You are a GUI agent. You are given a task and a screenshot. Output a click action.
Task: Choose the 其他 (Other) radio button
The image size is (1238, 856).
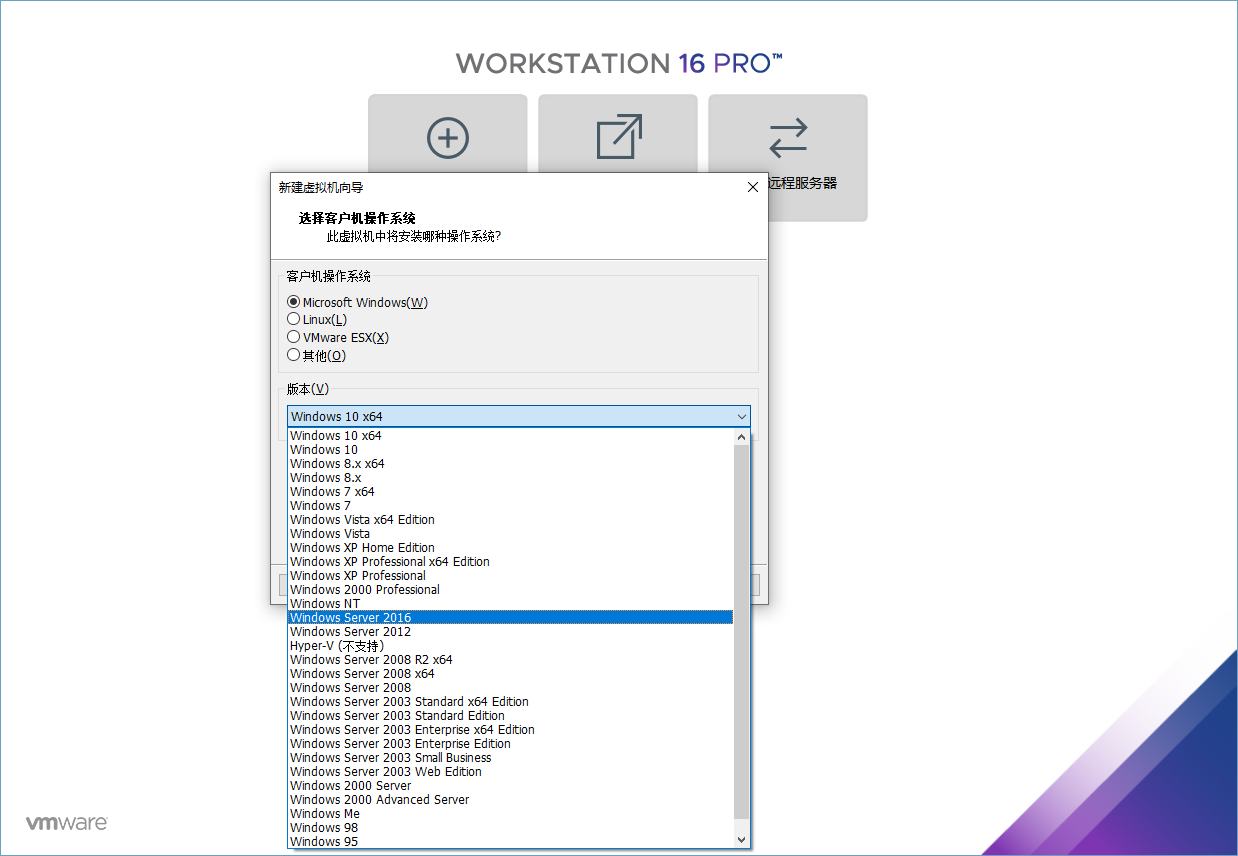[293, 355]
